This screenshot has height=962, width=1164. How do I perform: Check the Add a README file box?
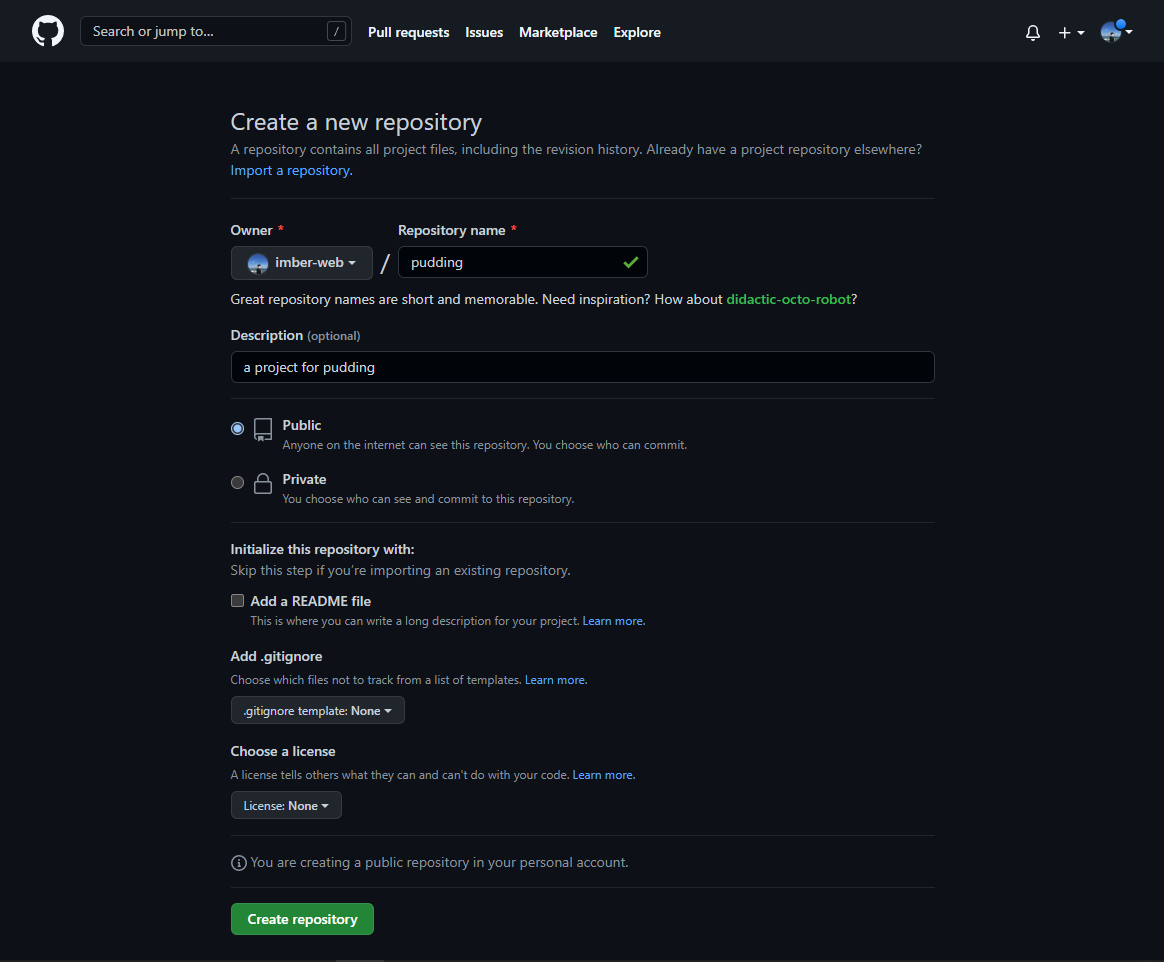click(x=238, y=601)
